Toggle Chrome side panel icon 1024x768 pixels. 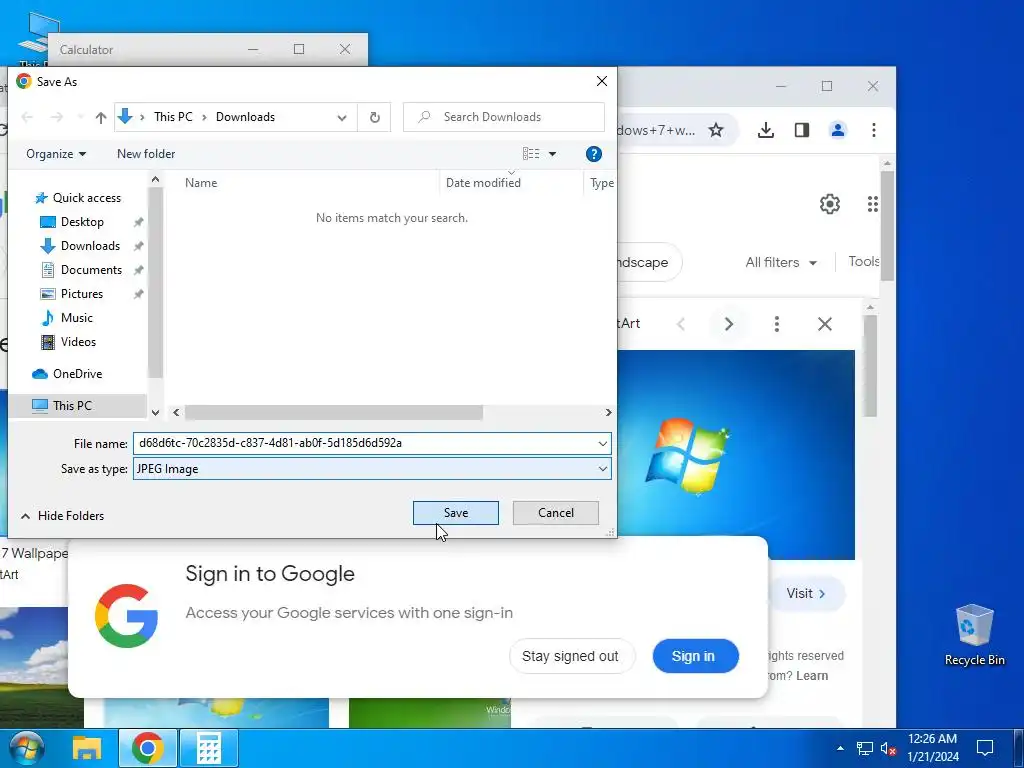(802, 130)
